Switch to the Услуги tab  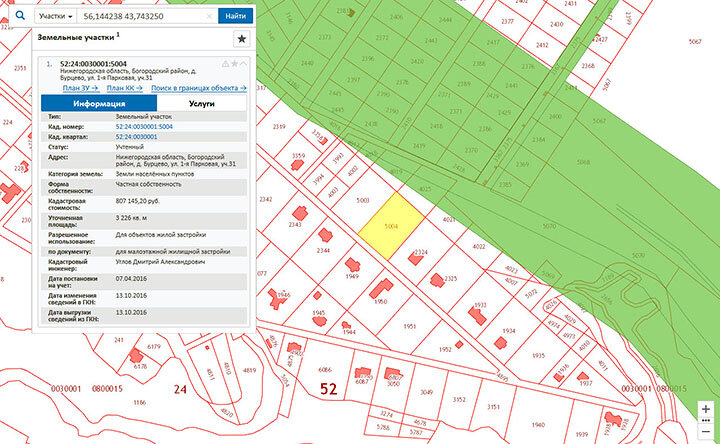[x=202, y=104]
